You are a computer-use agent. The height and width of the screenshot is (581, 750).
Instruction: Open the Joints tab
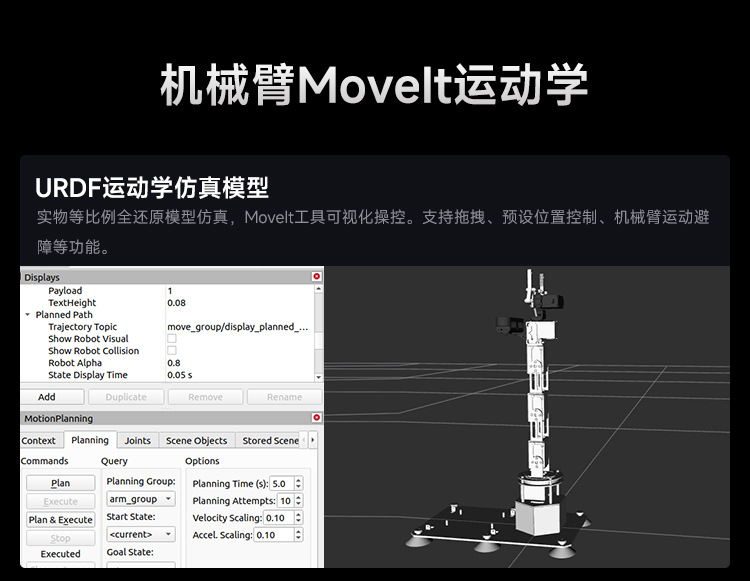coord(137,441)
